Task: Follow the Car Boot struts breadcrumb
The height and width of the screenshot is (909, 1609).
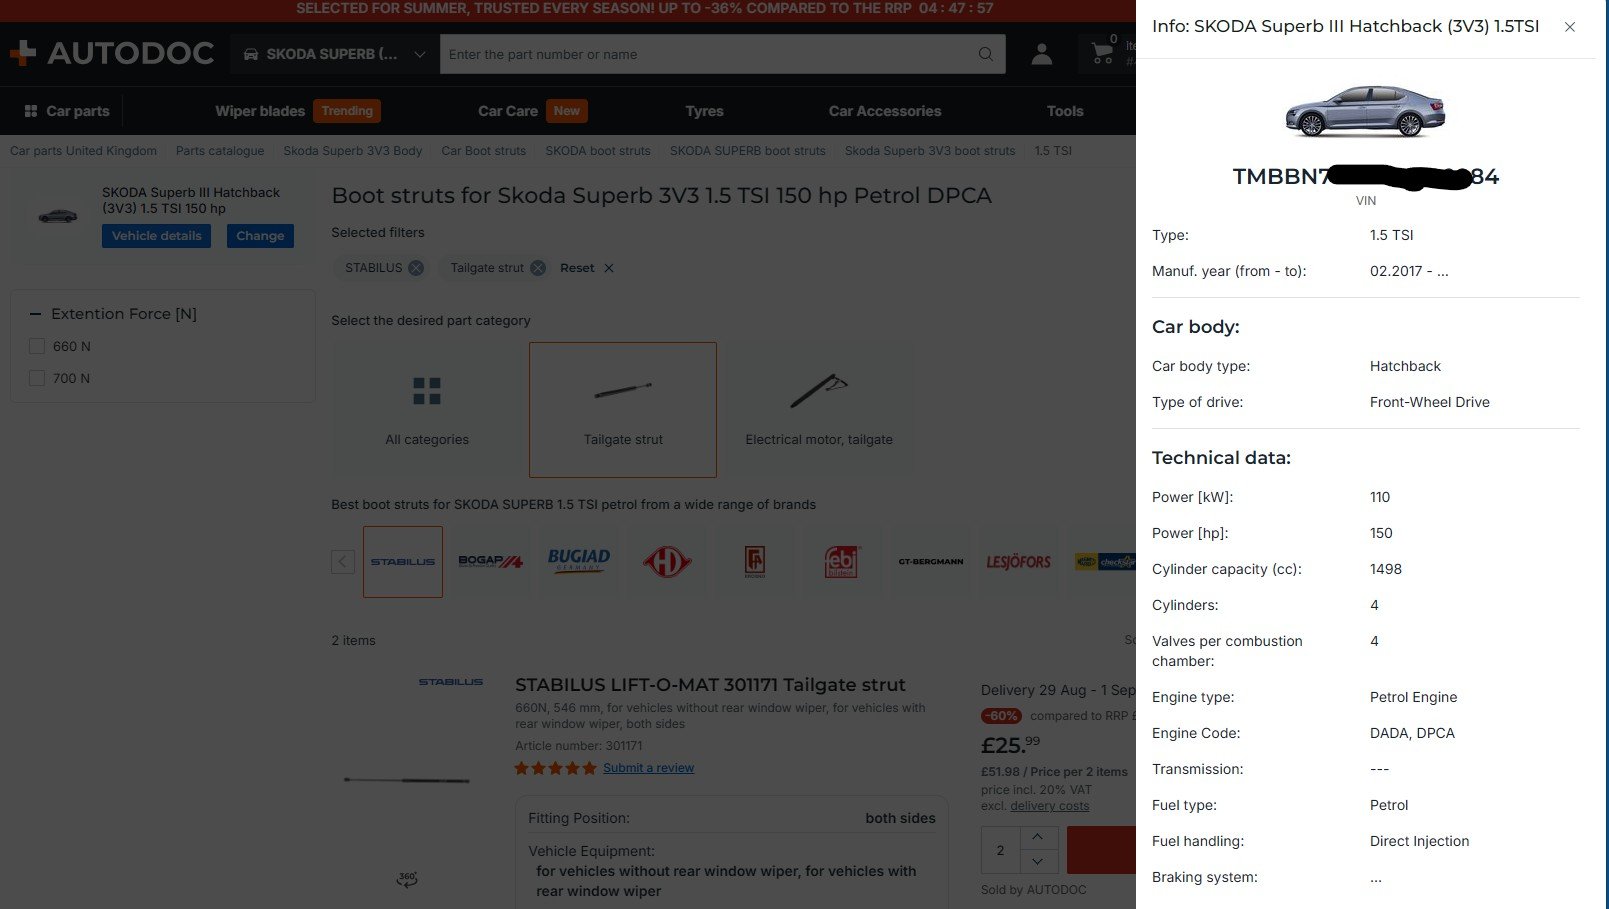Action: (484, 151)
